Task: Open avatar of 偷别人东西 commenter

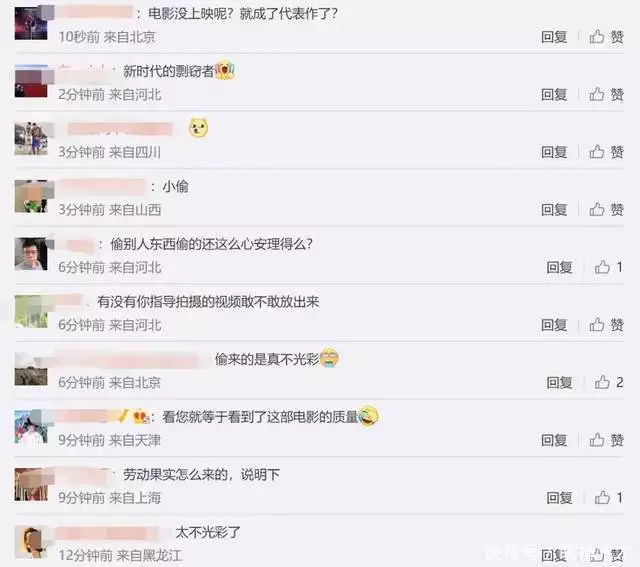Action: coord(31,254)
